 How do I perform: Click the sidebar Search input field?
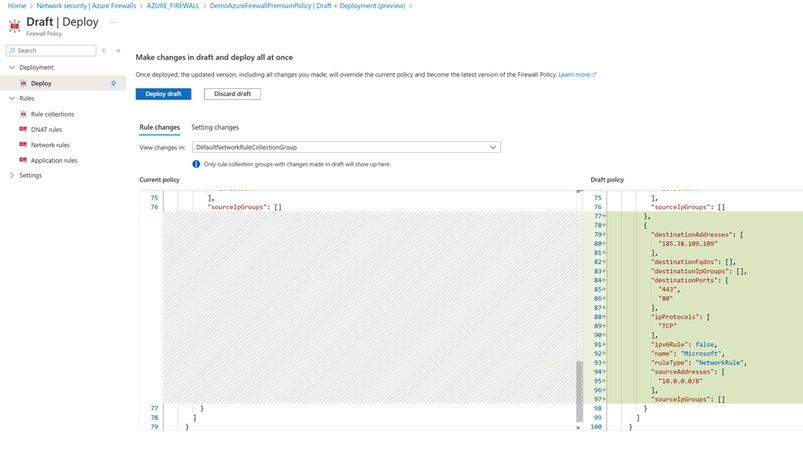click(x=51, y=51)
